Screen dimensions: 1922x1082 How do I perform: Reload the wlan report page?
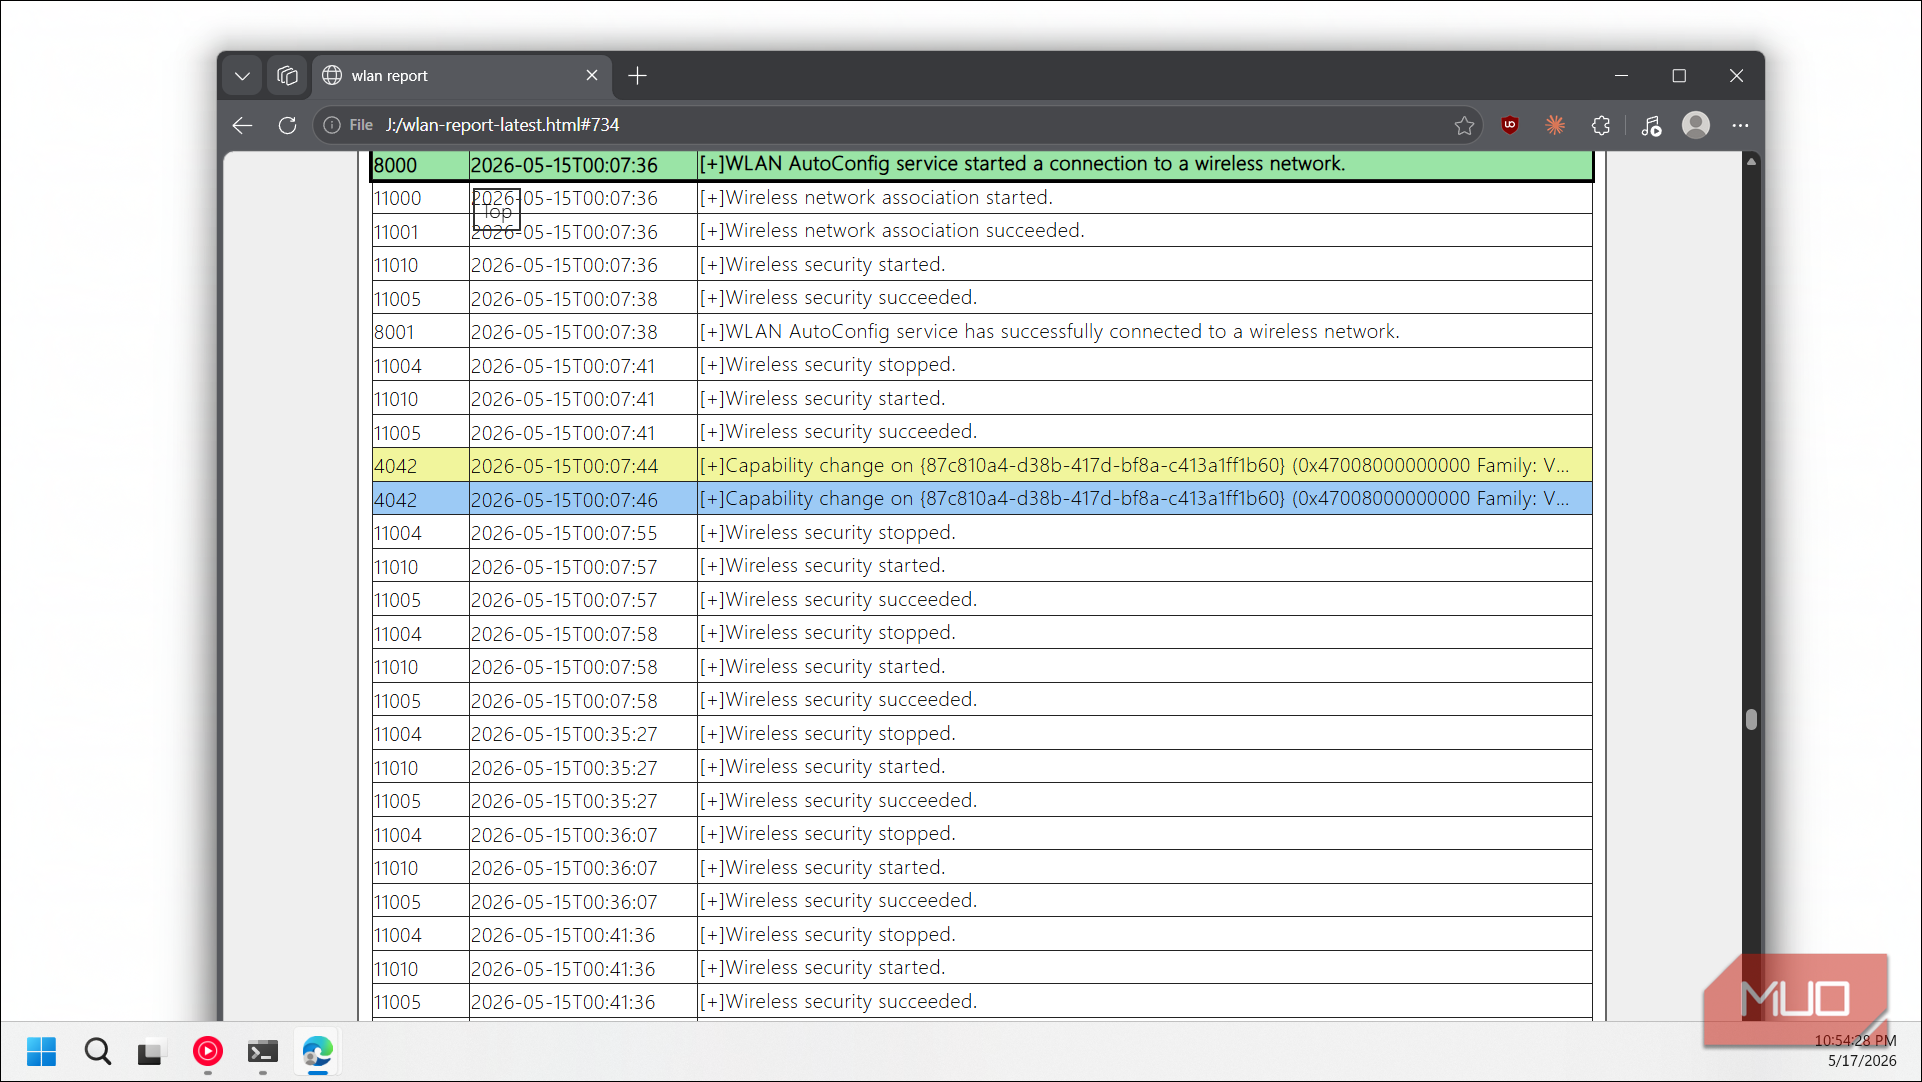pyautogui.click(x=287, y=125)
